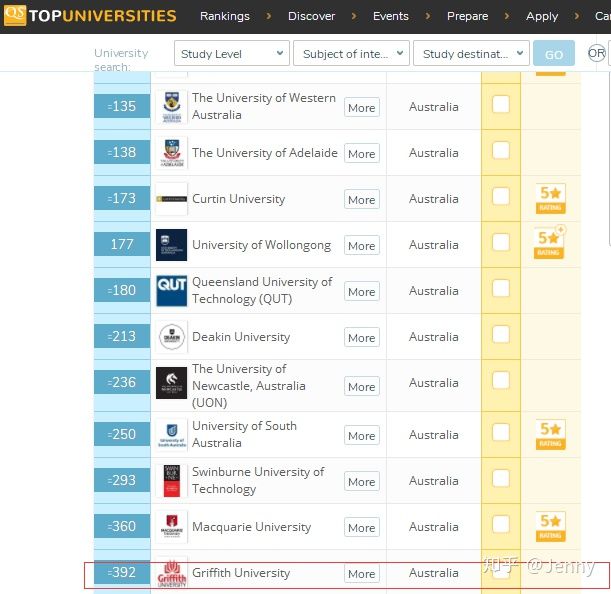The image size is (611, 594).
Task: Click More for Curtin University
Action: point(362,200)
